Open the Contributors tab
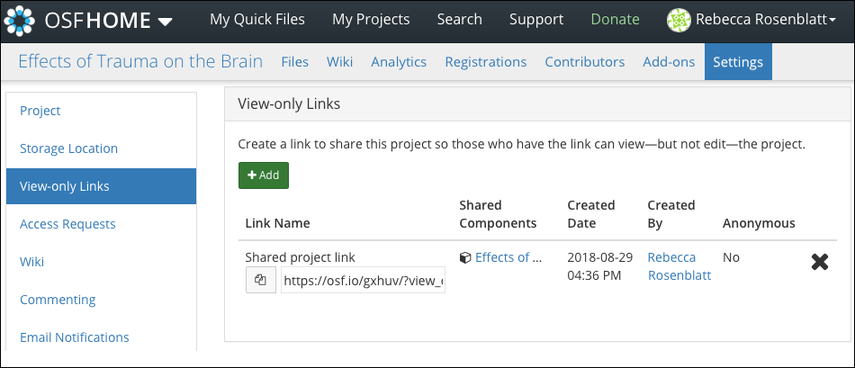 coord(585,62)
